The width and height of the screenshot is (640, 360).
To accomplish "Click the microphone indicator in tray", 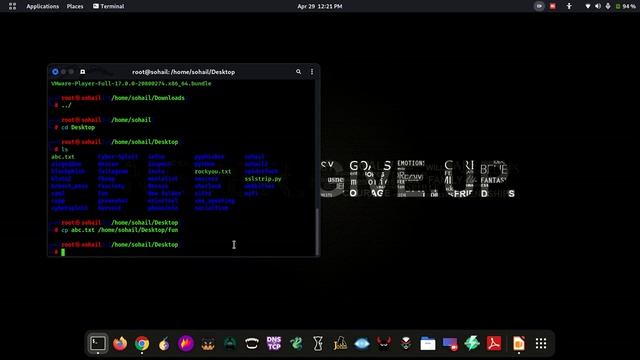I will coord(608,6).
